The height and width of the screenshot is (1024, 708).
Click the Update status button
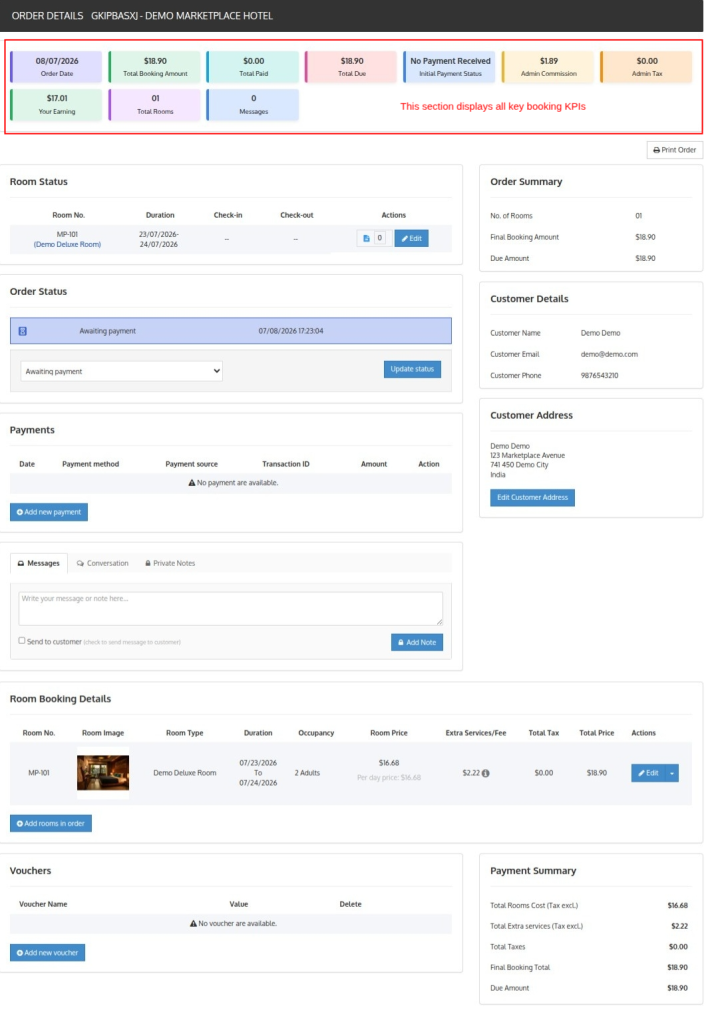click(x=412, y=370)
